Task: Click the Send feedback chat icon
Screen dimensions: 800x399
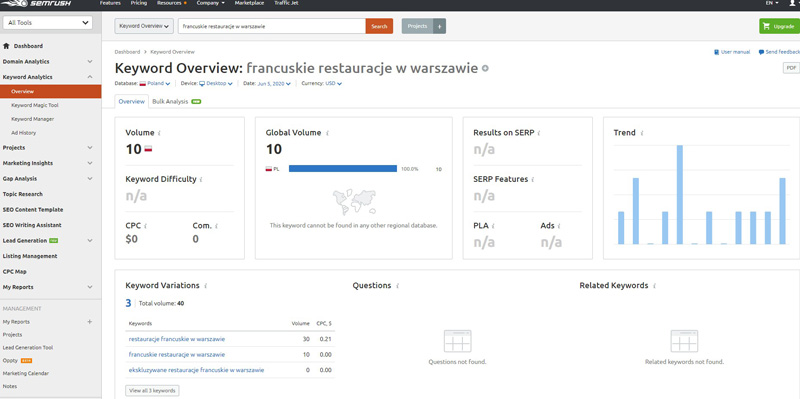Action: pyautogui.click(x=761, y=52)
